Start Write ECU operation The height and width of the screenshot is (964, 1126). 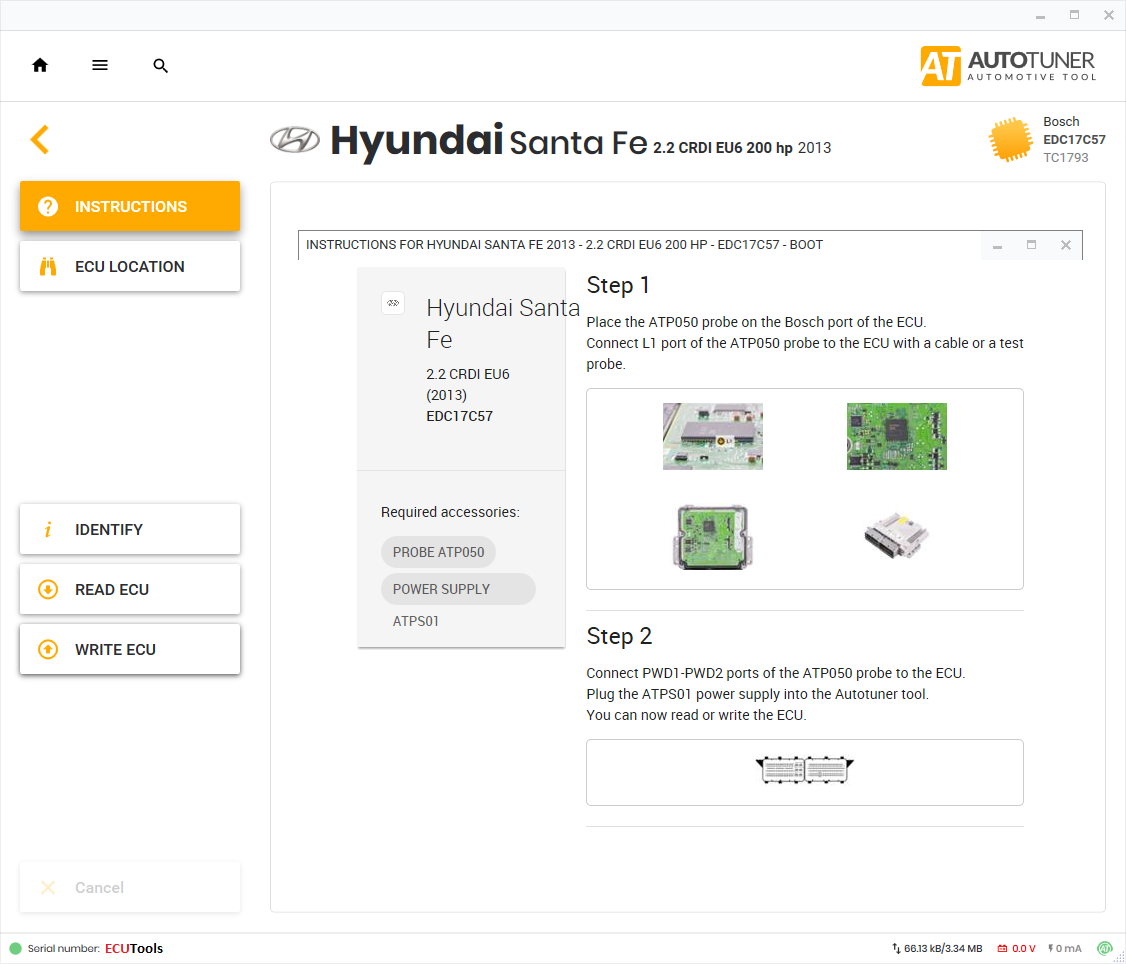[130, 649]
